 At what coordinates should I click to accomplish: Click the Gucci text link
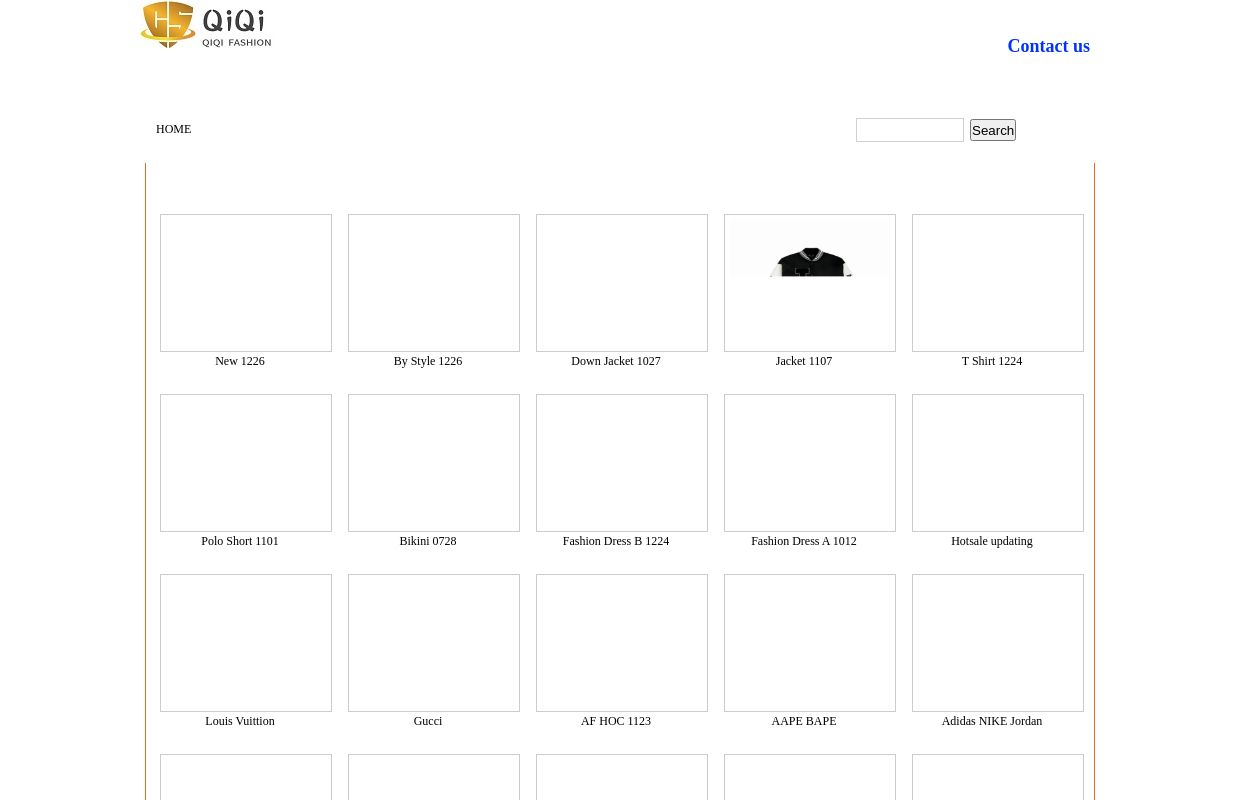(x=428, y=721)
